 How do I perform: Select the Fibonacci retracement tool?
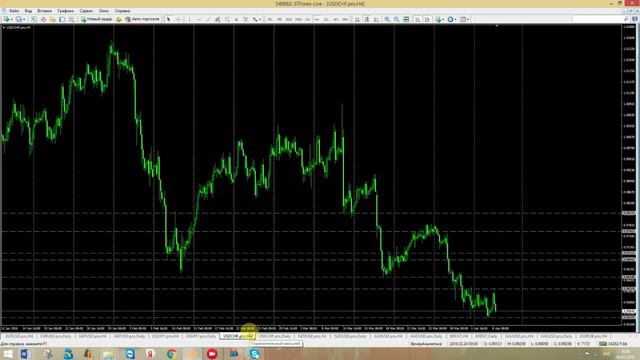pyautogui.click(x=227, y=19)
